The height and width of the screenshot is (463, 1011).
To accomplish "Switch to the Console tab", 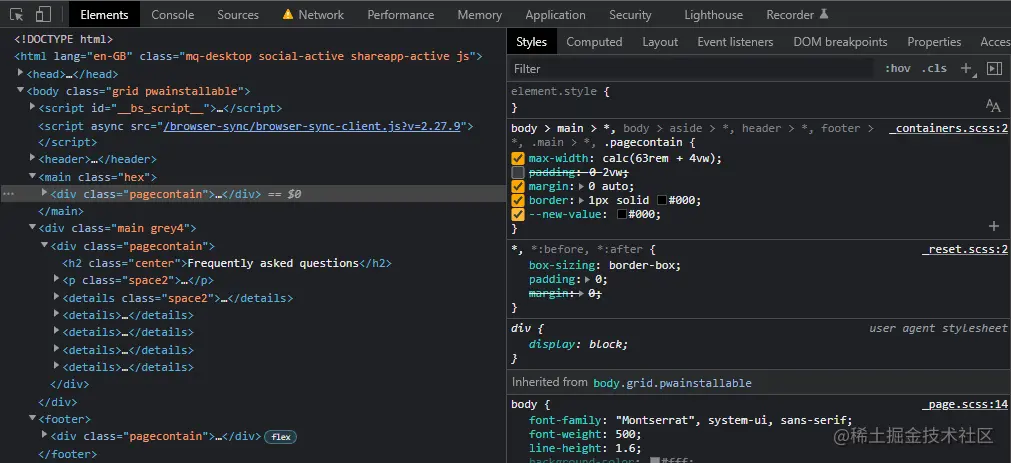I will [173, 14].
